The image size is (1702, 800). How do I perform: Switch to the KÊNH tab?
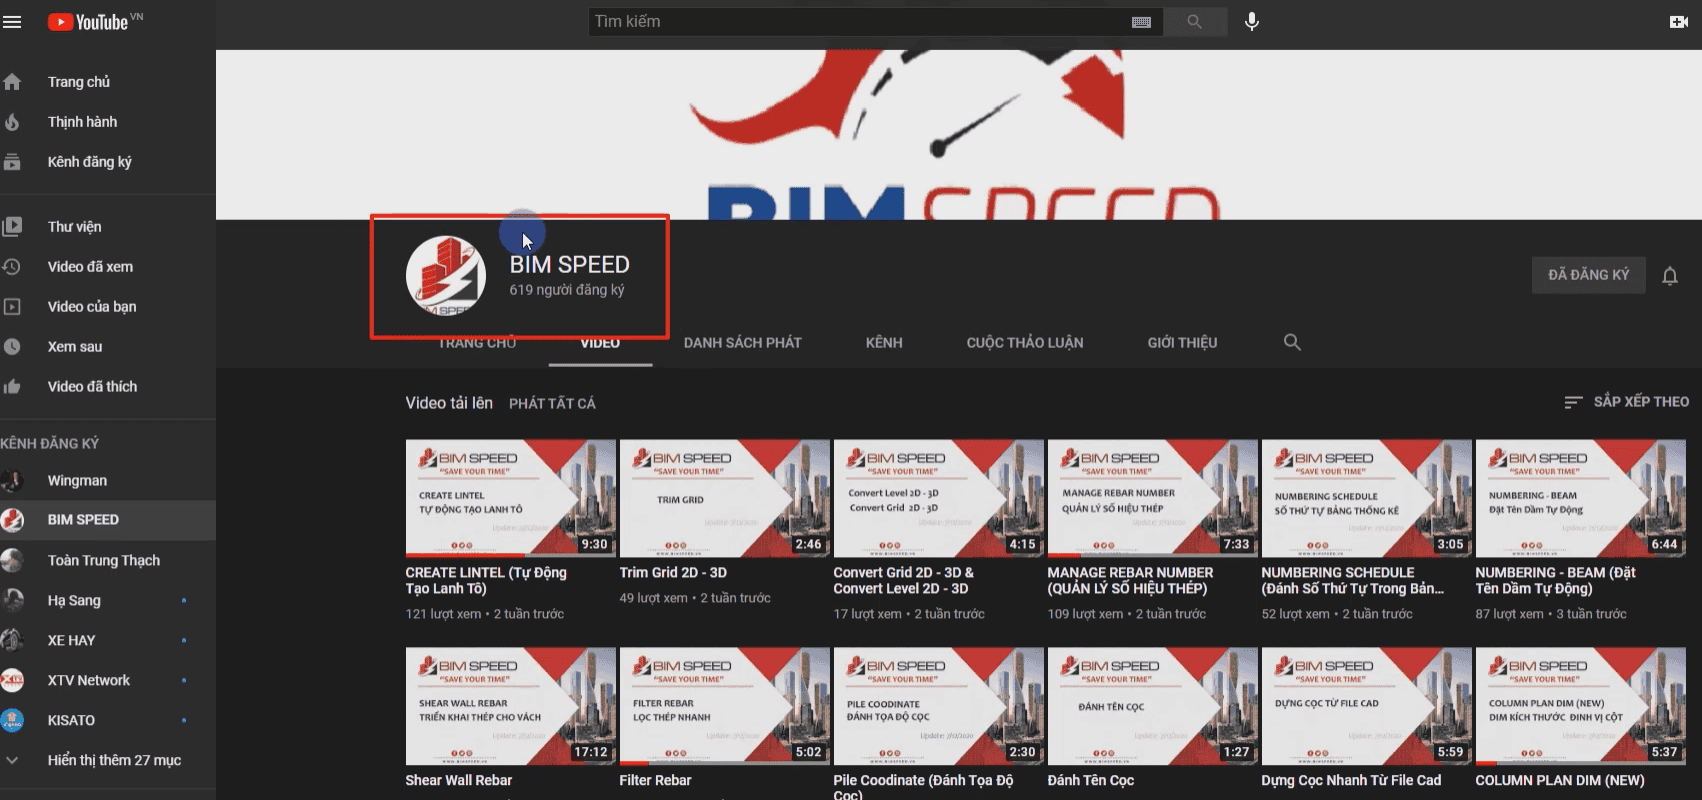pos(884,343)
